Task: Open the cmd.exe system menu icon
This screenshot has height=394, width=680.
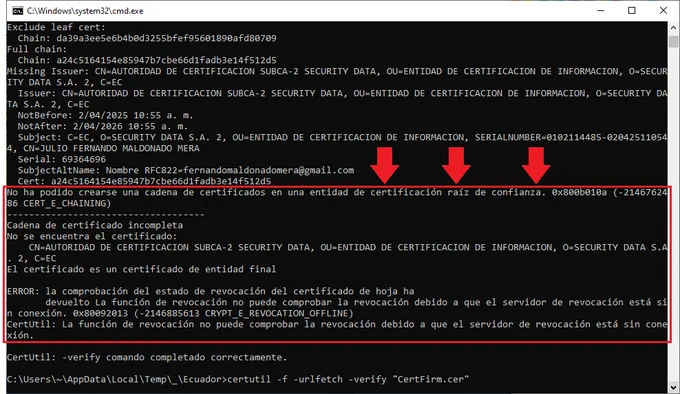Action: tap(17, 11)
